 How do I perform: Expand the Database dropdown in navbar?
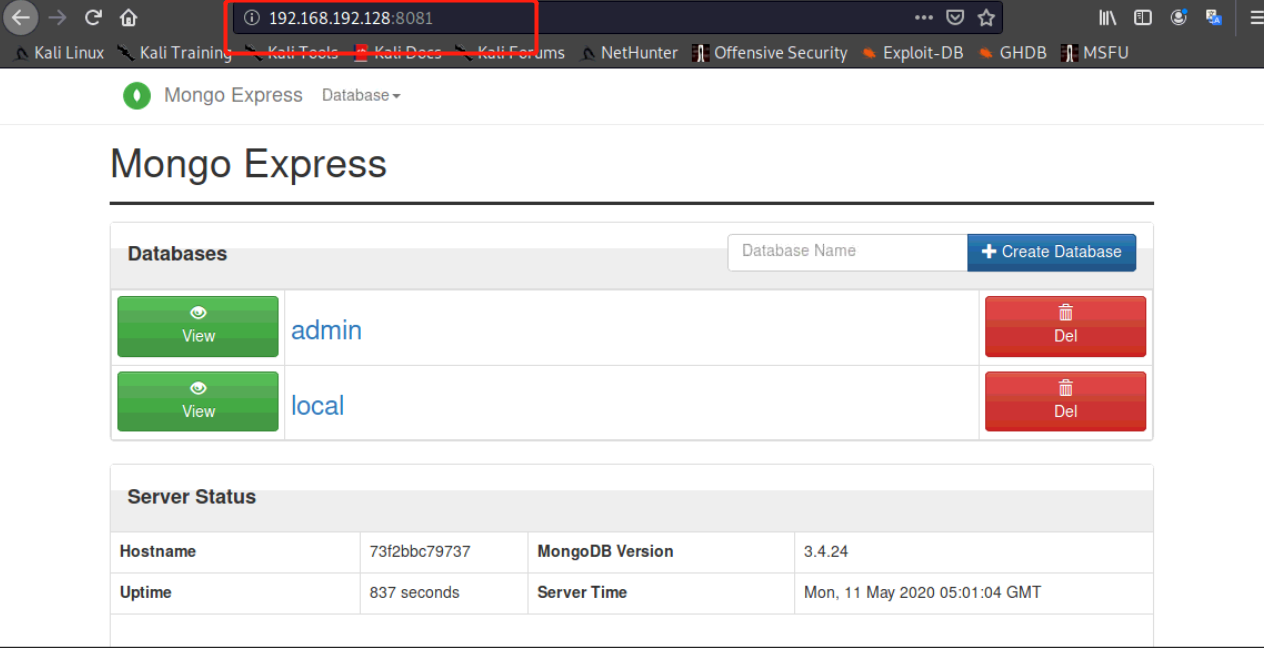tap(361, 95)
